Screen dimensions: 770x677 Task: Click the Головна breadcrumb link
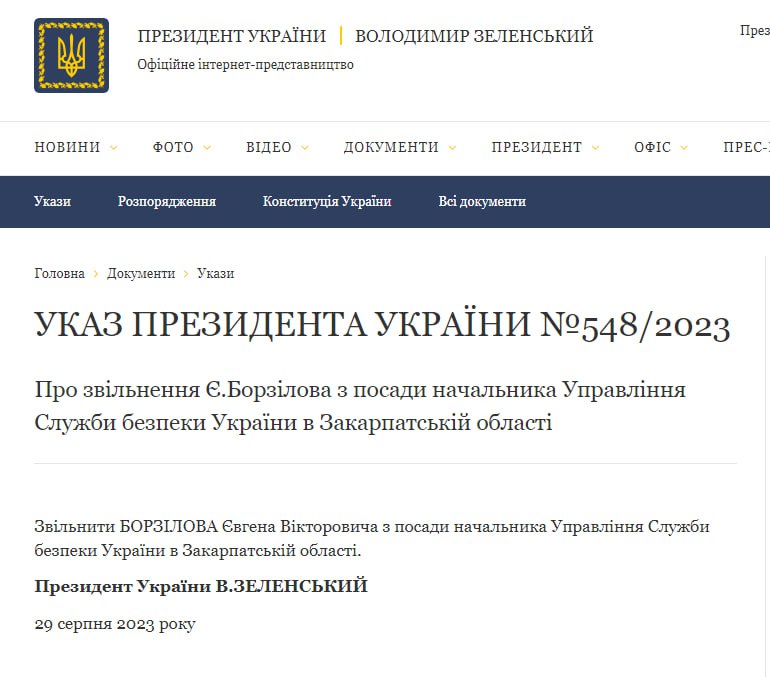[59, 273]
